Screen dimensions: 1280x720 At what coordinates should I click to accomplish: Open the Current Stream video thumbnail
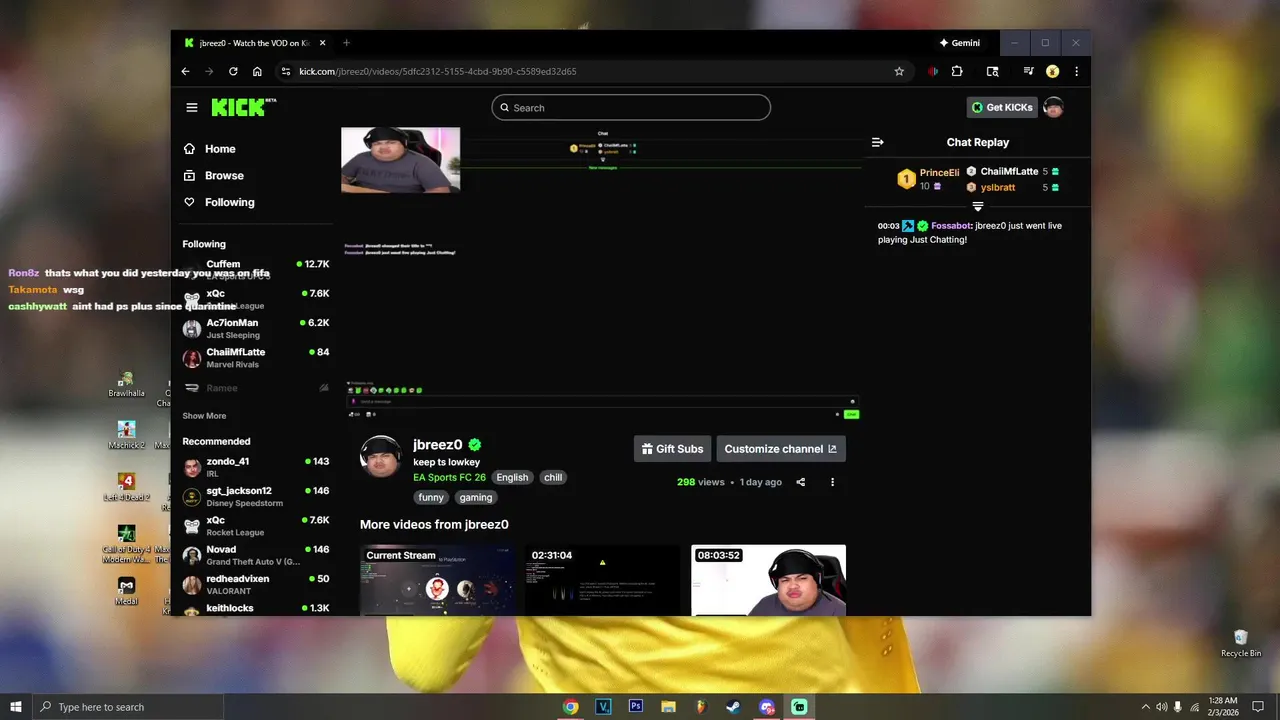point(436,580)
